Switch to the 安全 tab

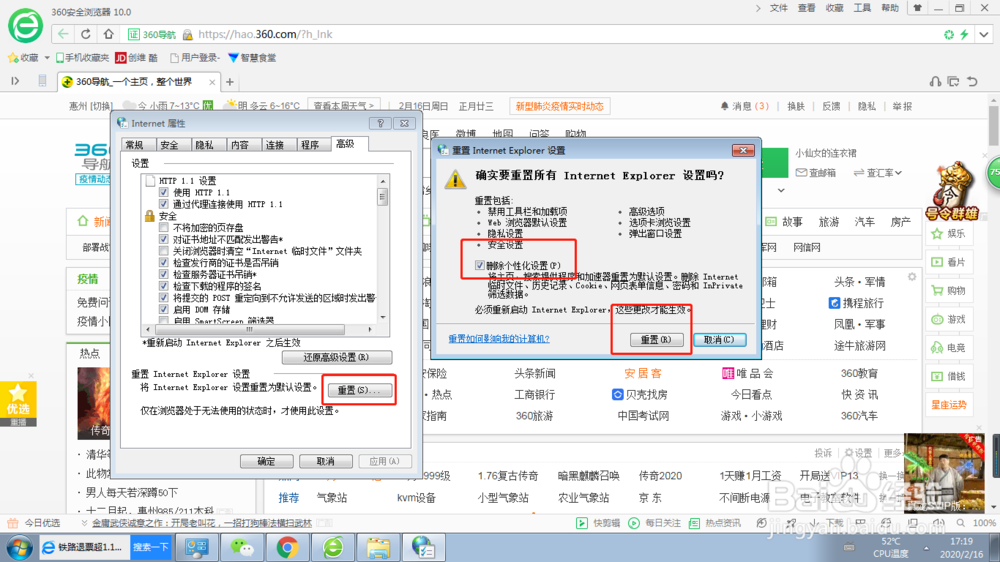point(170,145)
